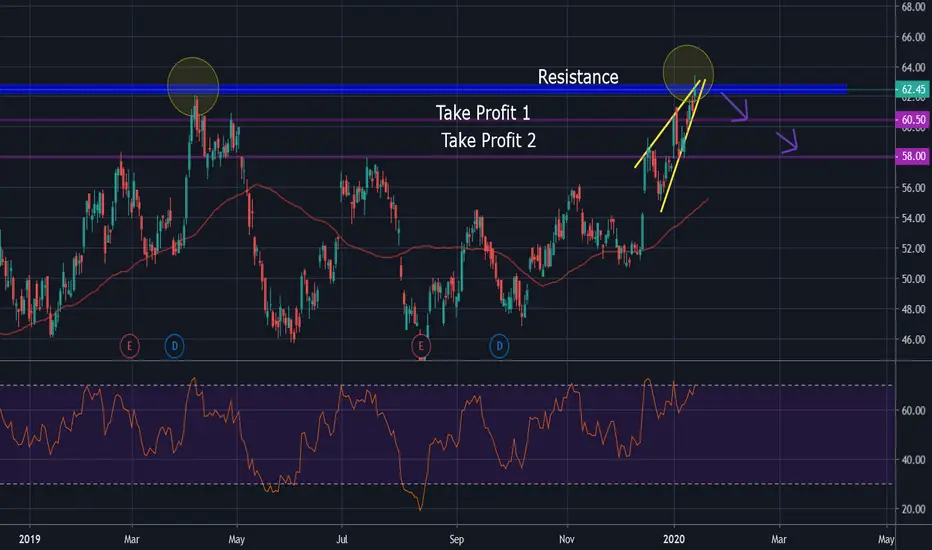The width and height of the screenshot is (932, 550).
Task: Click the "40.00" RSI axis label
Action: (x=914, y=460)
